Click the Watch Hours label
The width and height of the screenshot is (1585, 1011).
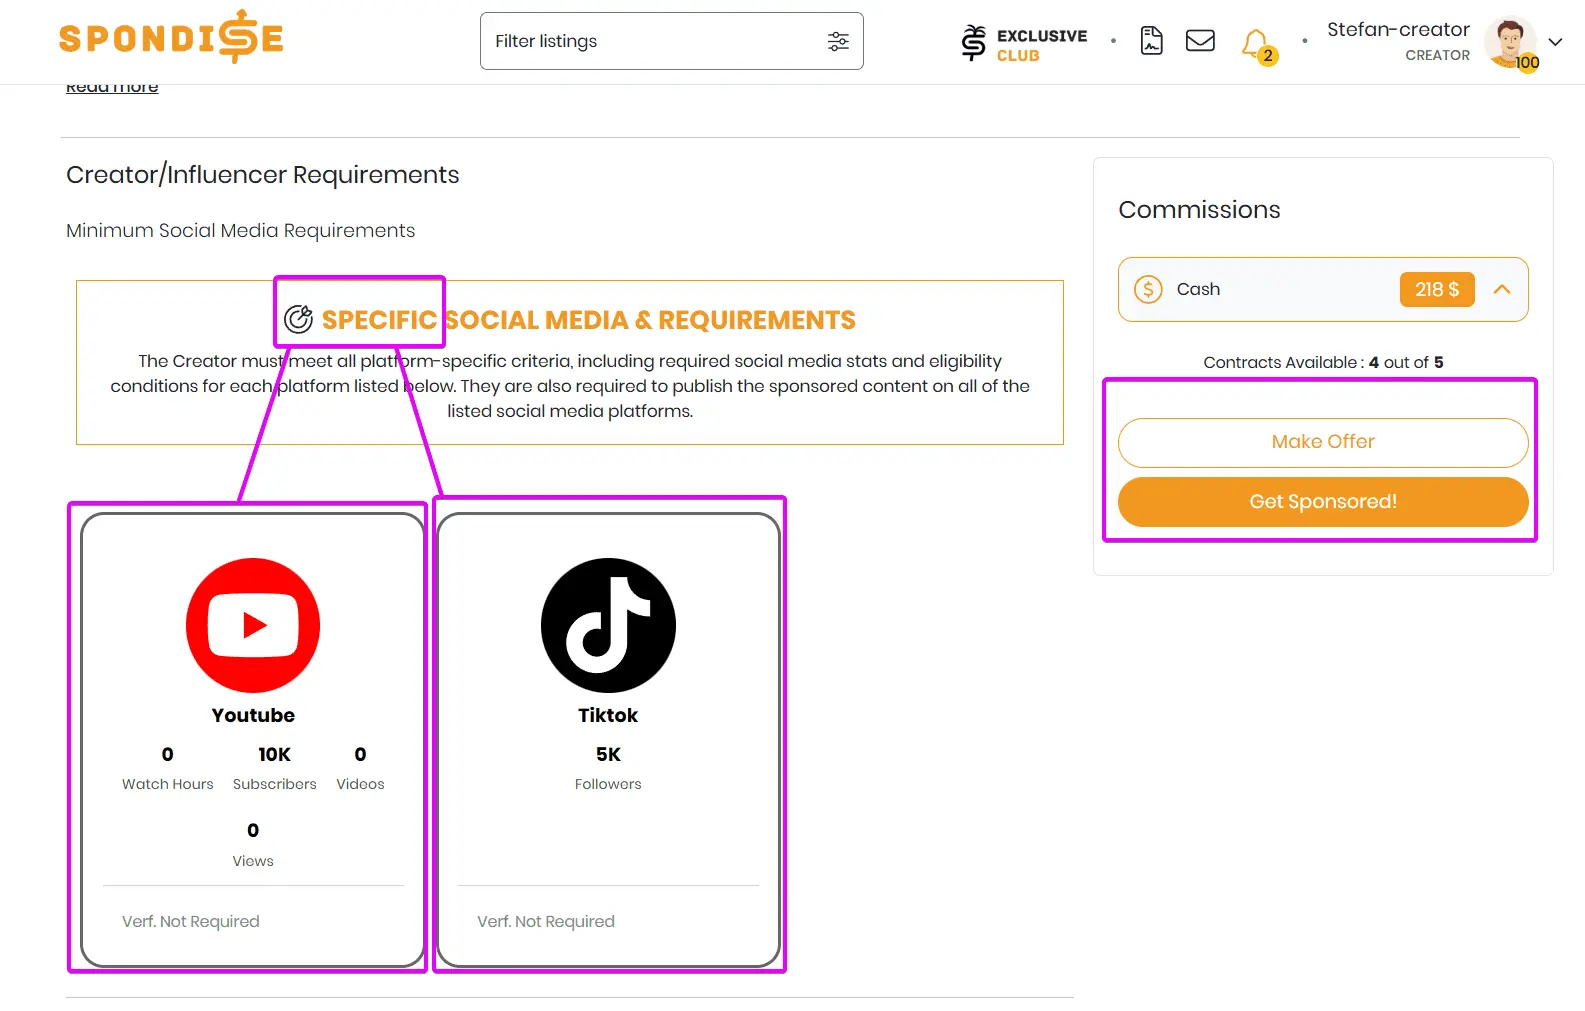[168, 784]
